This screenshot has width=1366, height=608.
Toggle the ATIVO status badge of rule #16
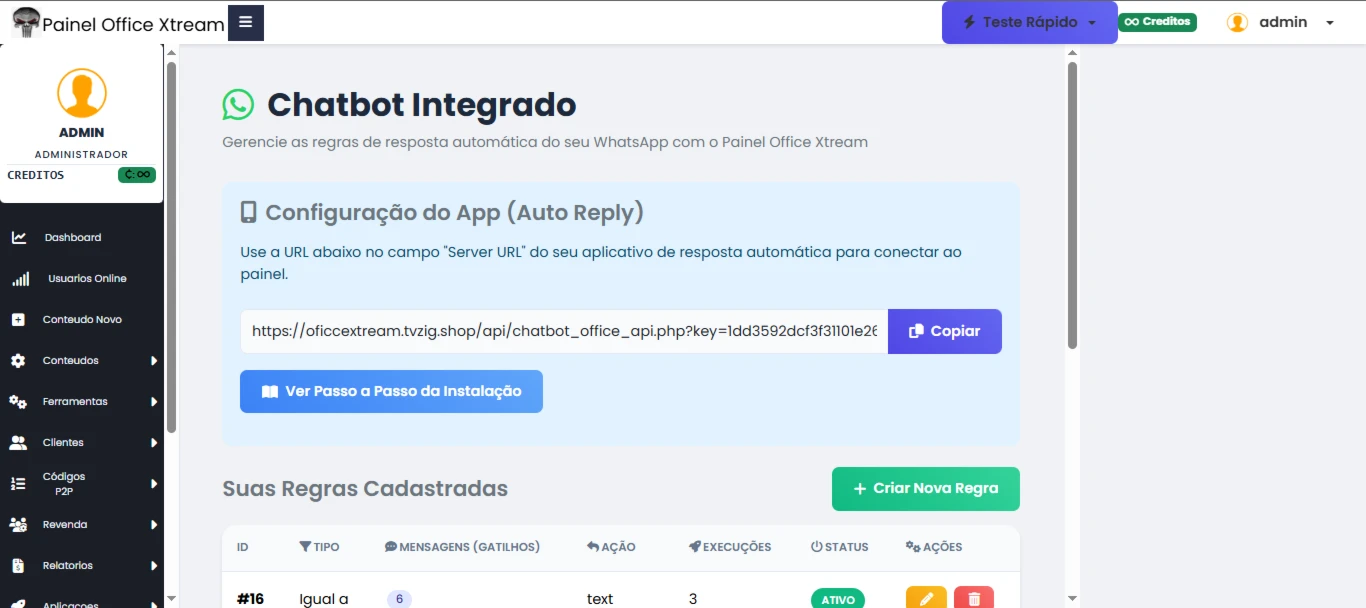point(837,599)
